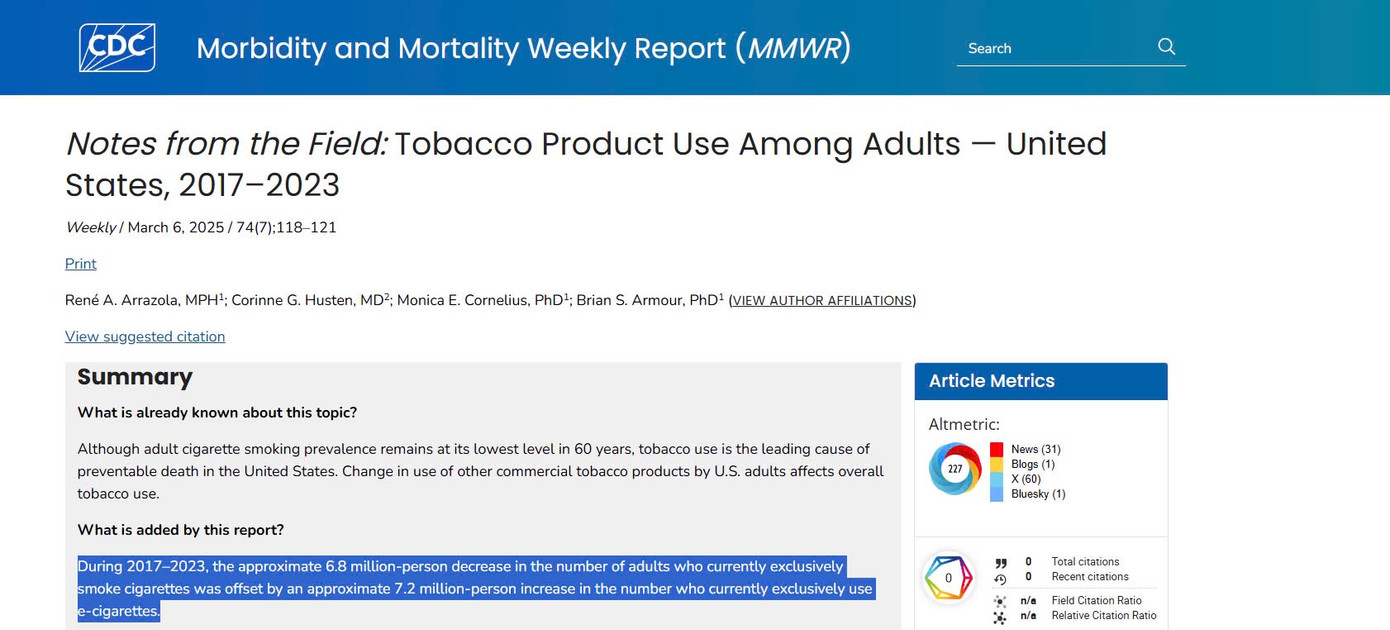
Task: Click the search magnifier icon
Action: [x=1166, y=47]
